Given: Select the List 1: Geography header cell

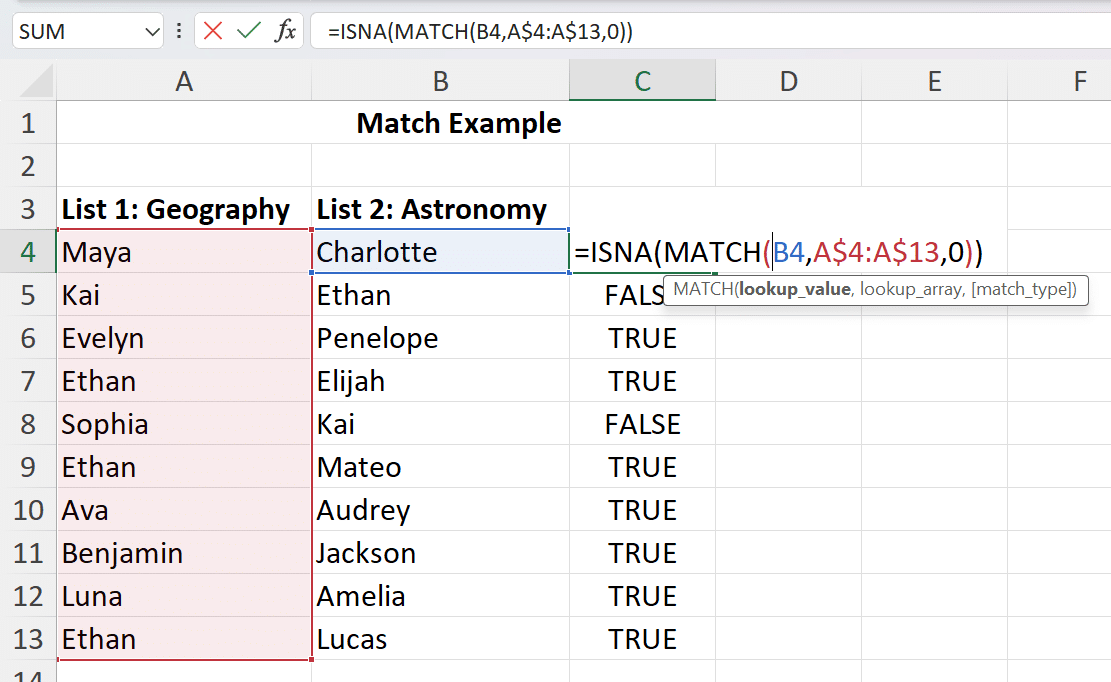Looking at the screenshot, I should pyautogui.click(x=184, y=209).
